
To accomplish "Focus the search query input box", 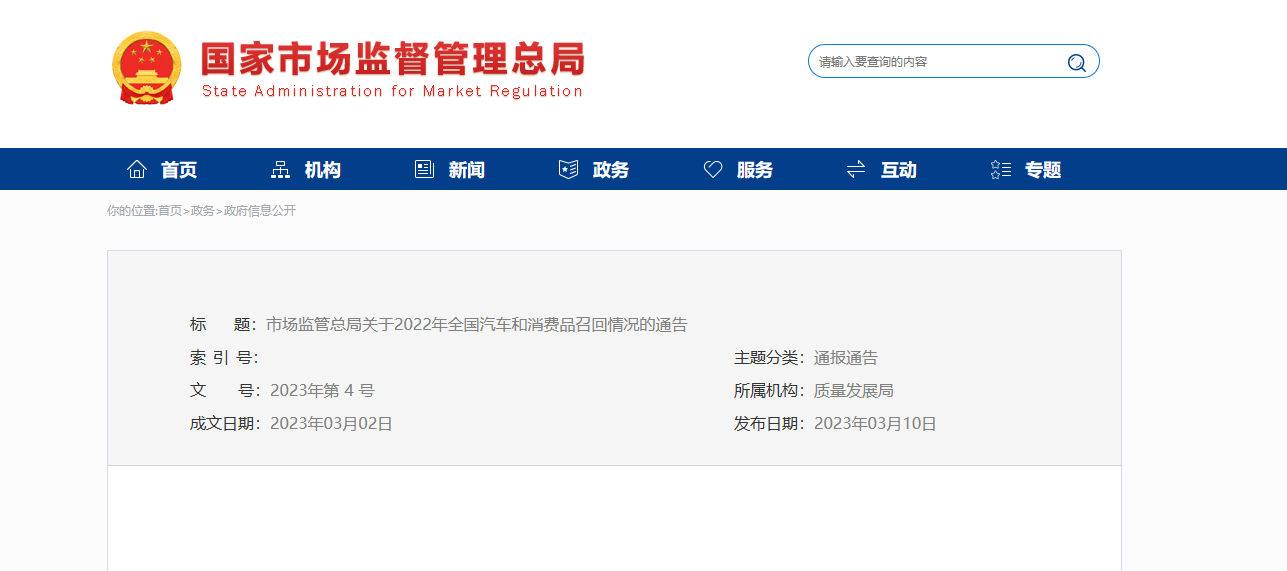I will pyautogui.click(x=935, y=62).
